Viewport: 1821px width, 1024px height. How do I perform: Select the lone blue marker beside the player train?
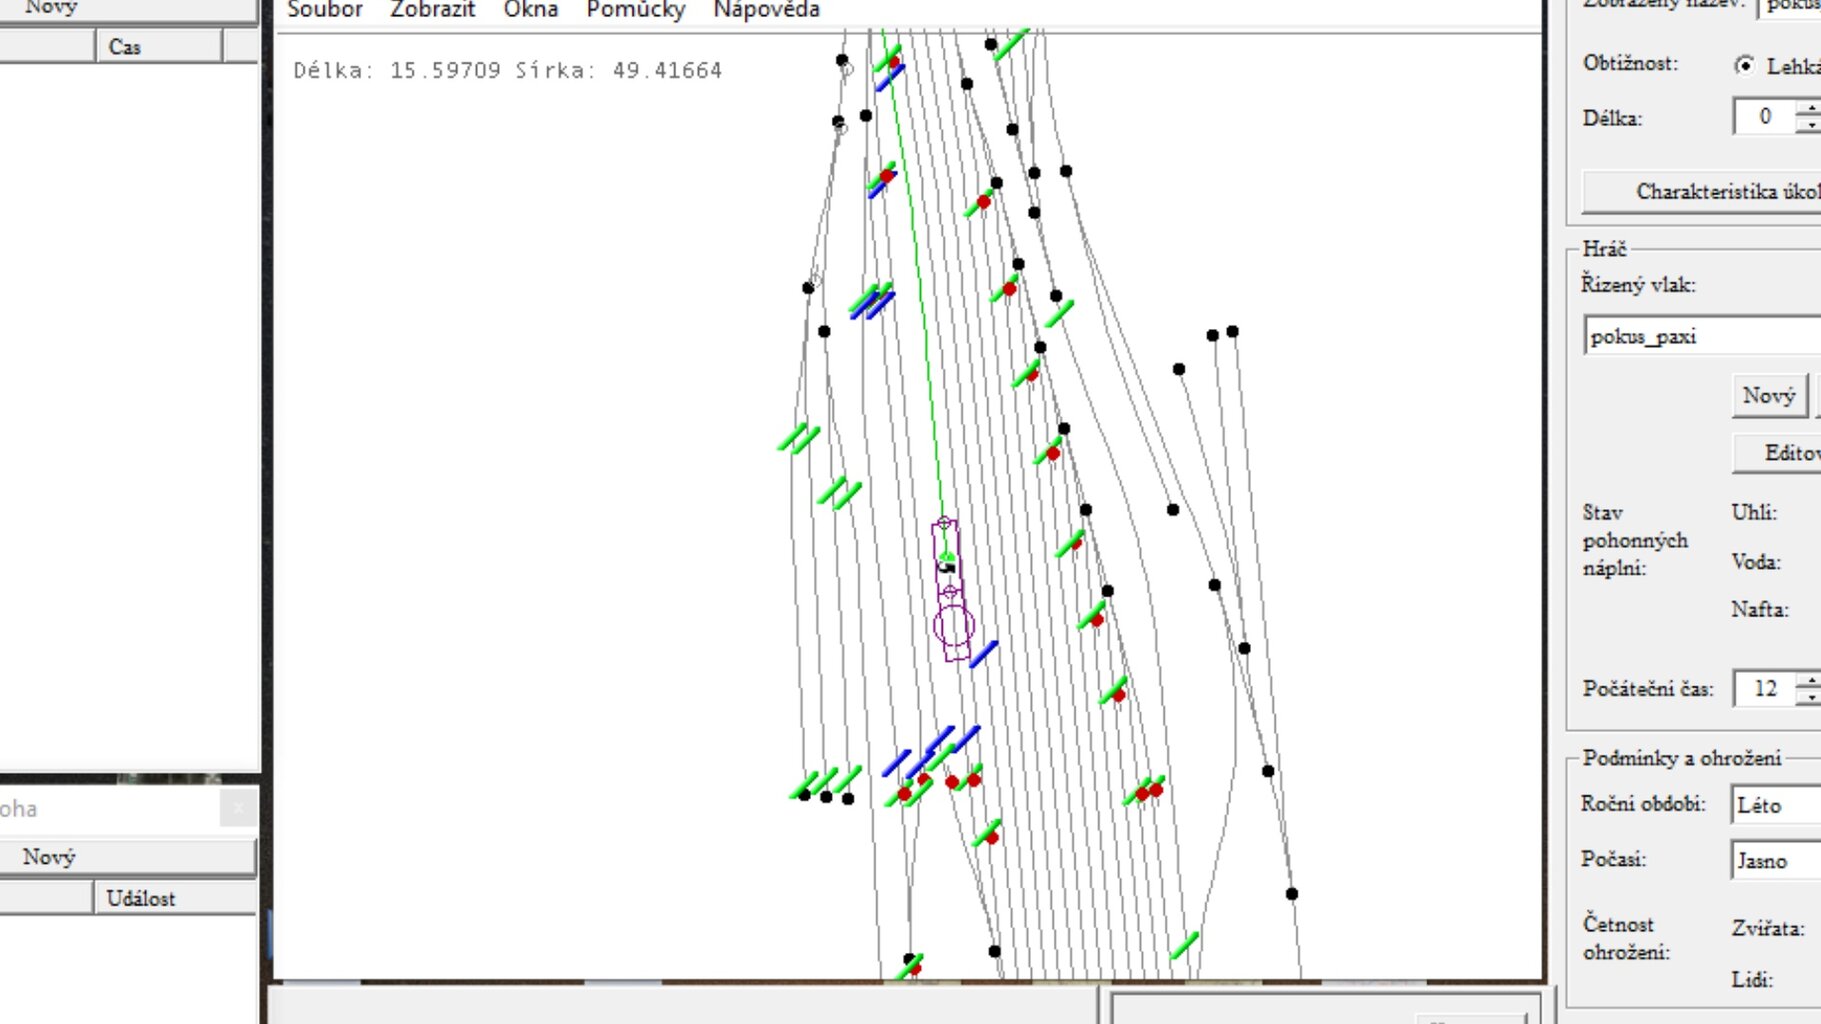(x=984, y=655)
